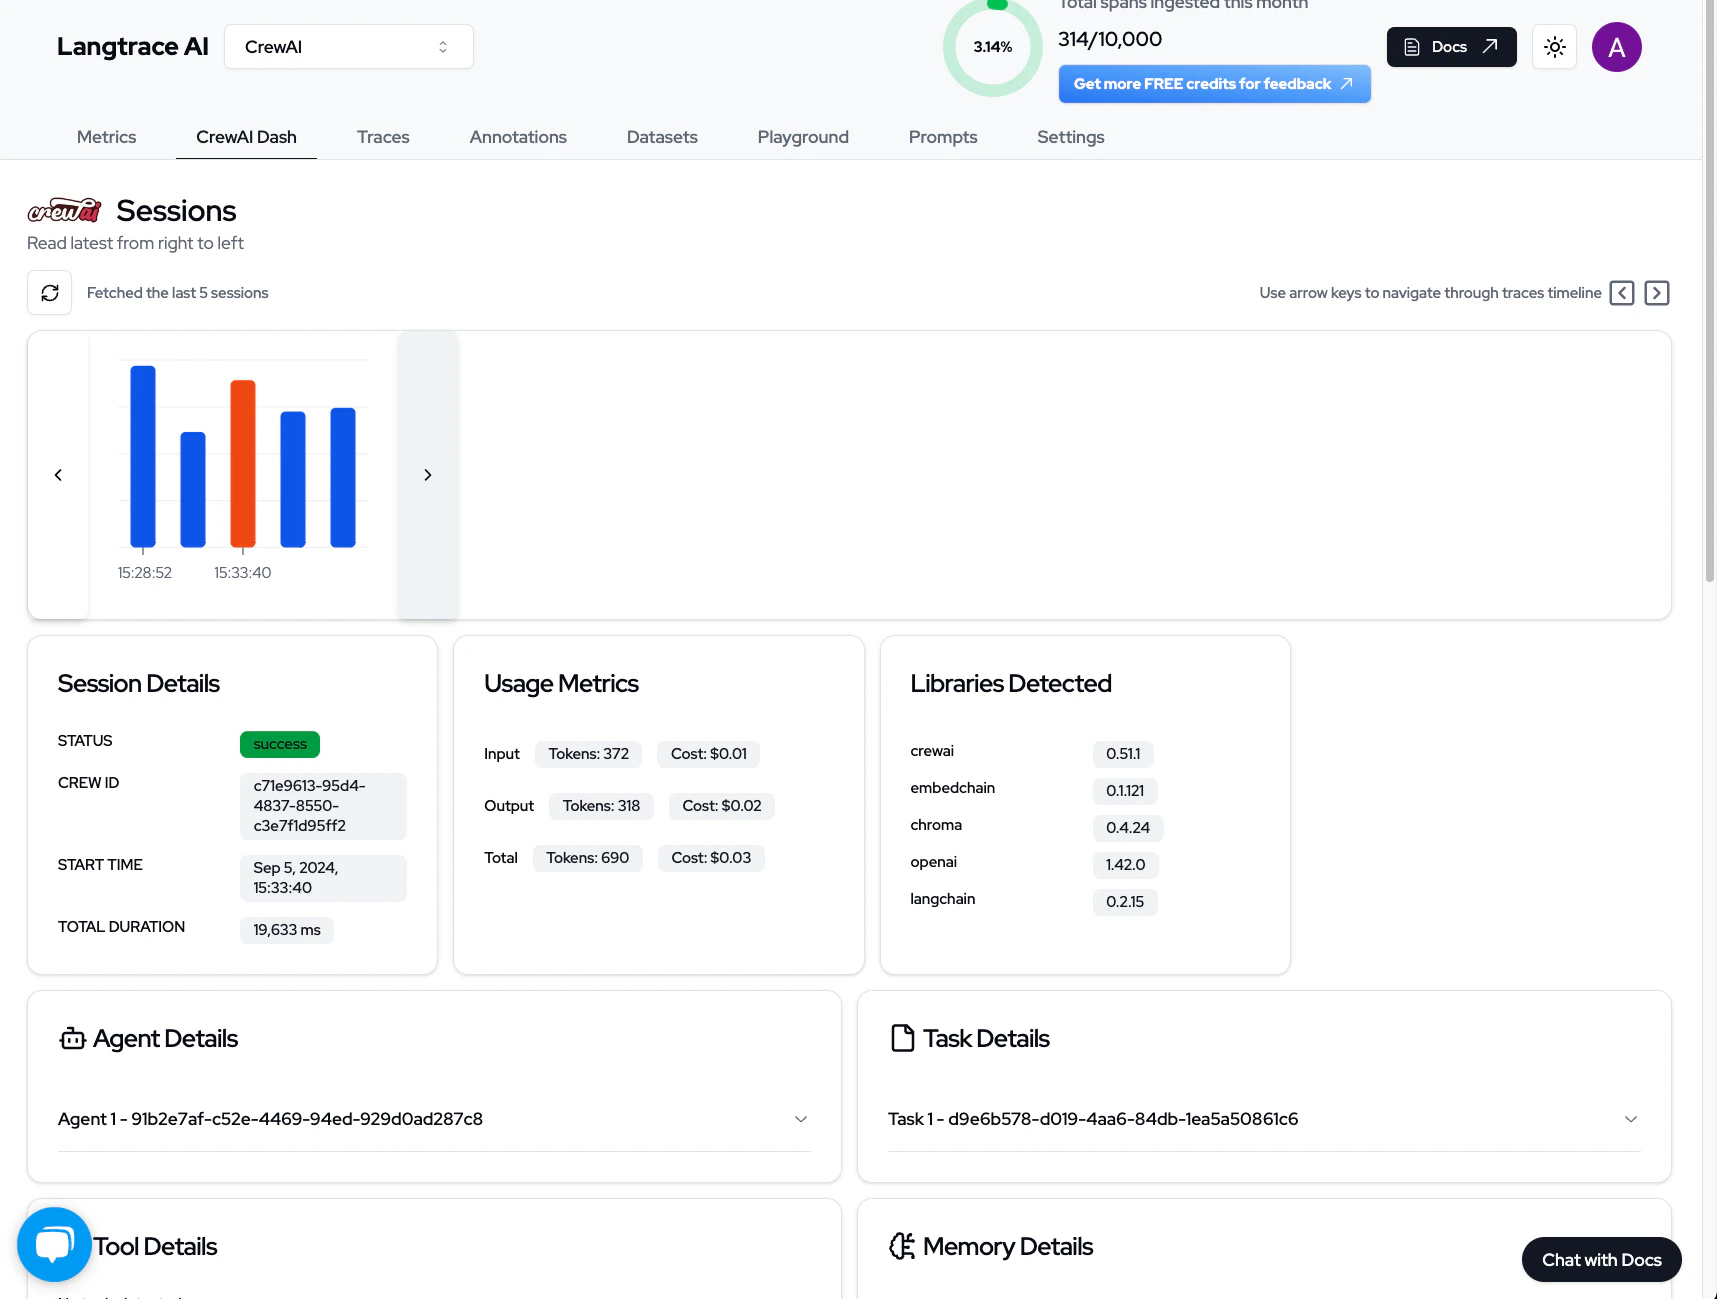Open the Docs button

(x=1451, y=47)
